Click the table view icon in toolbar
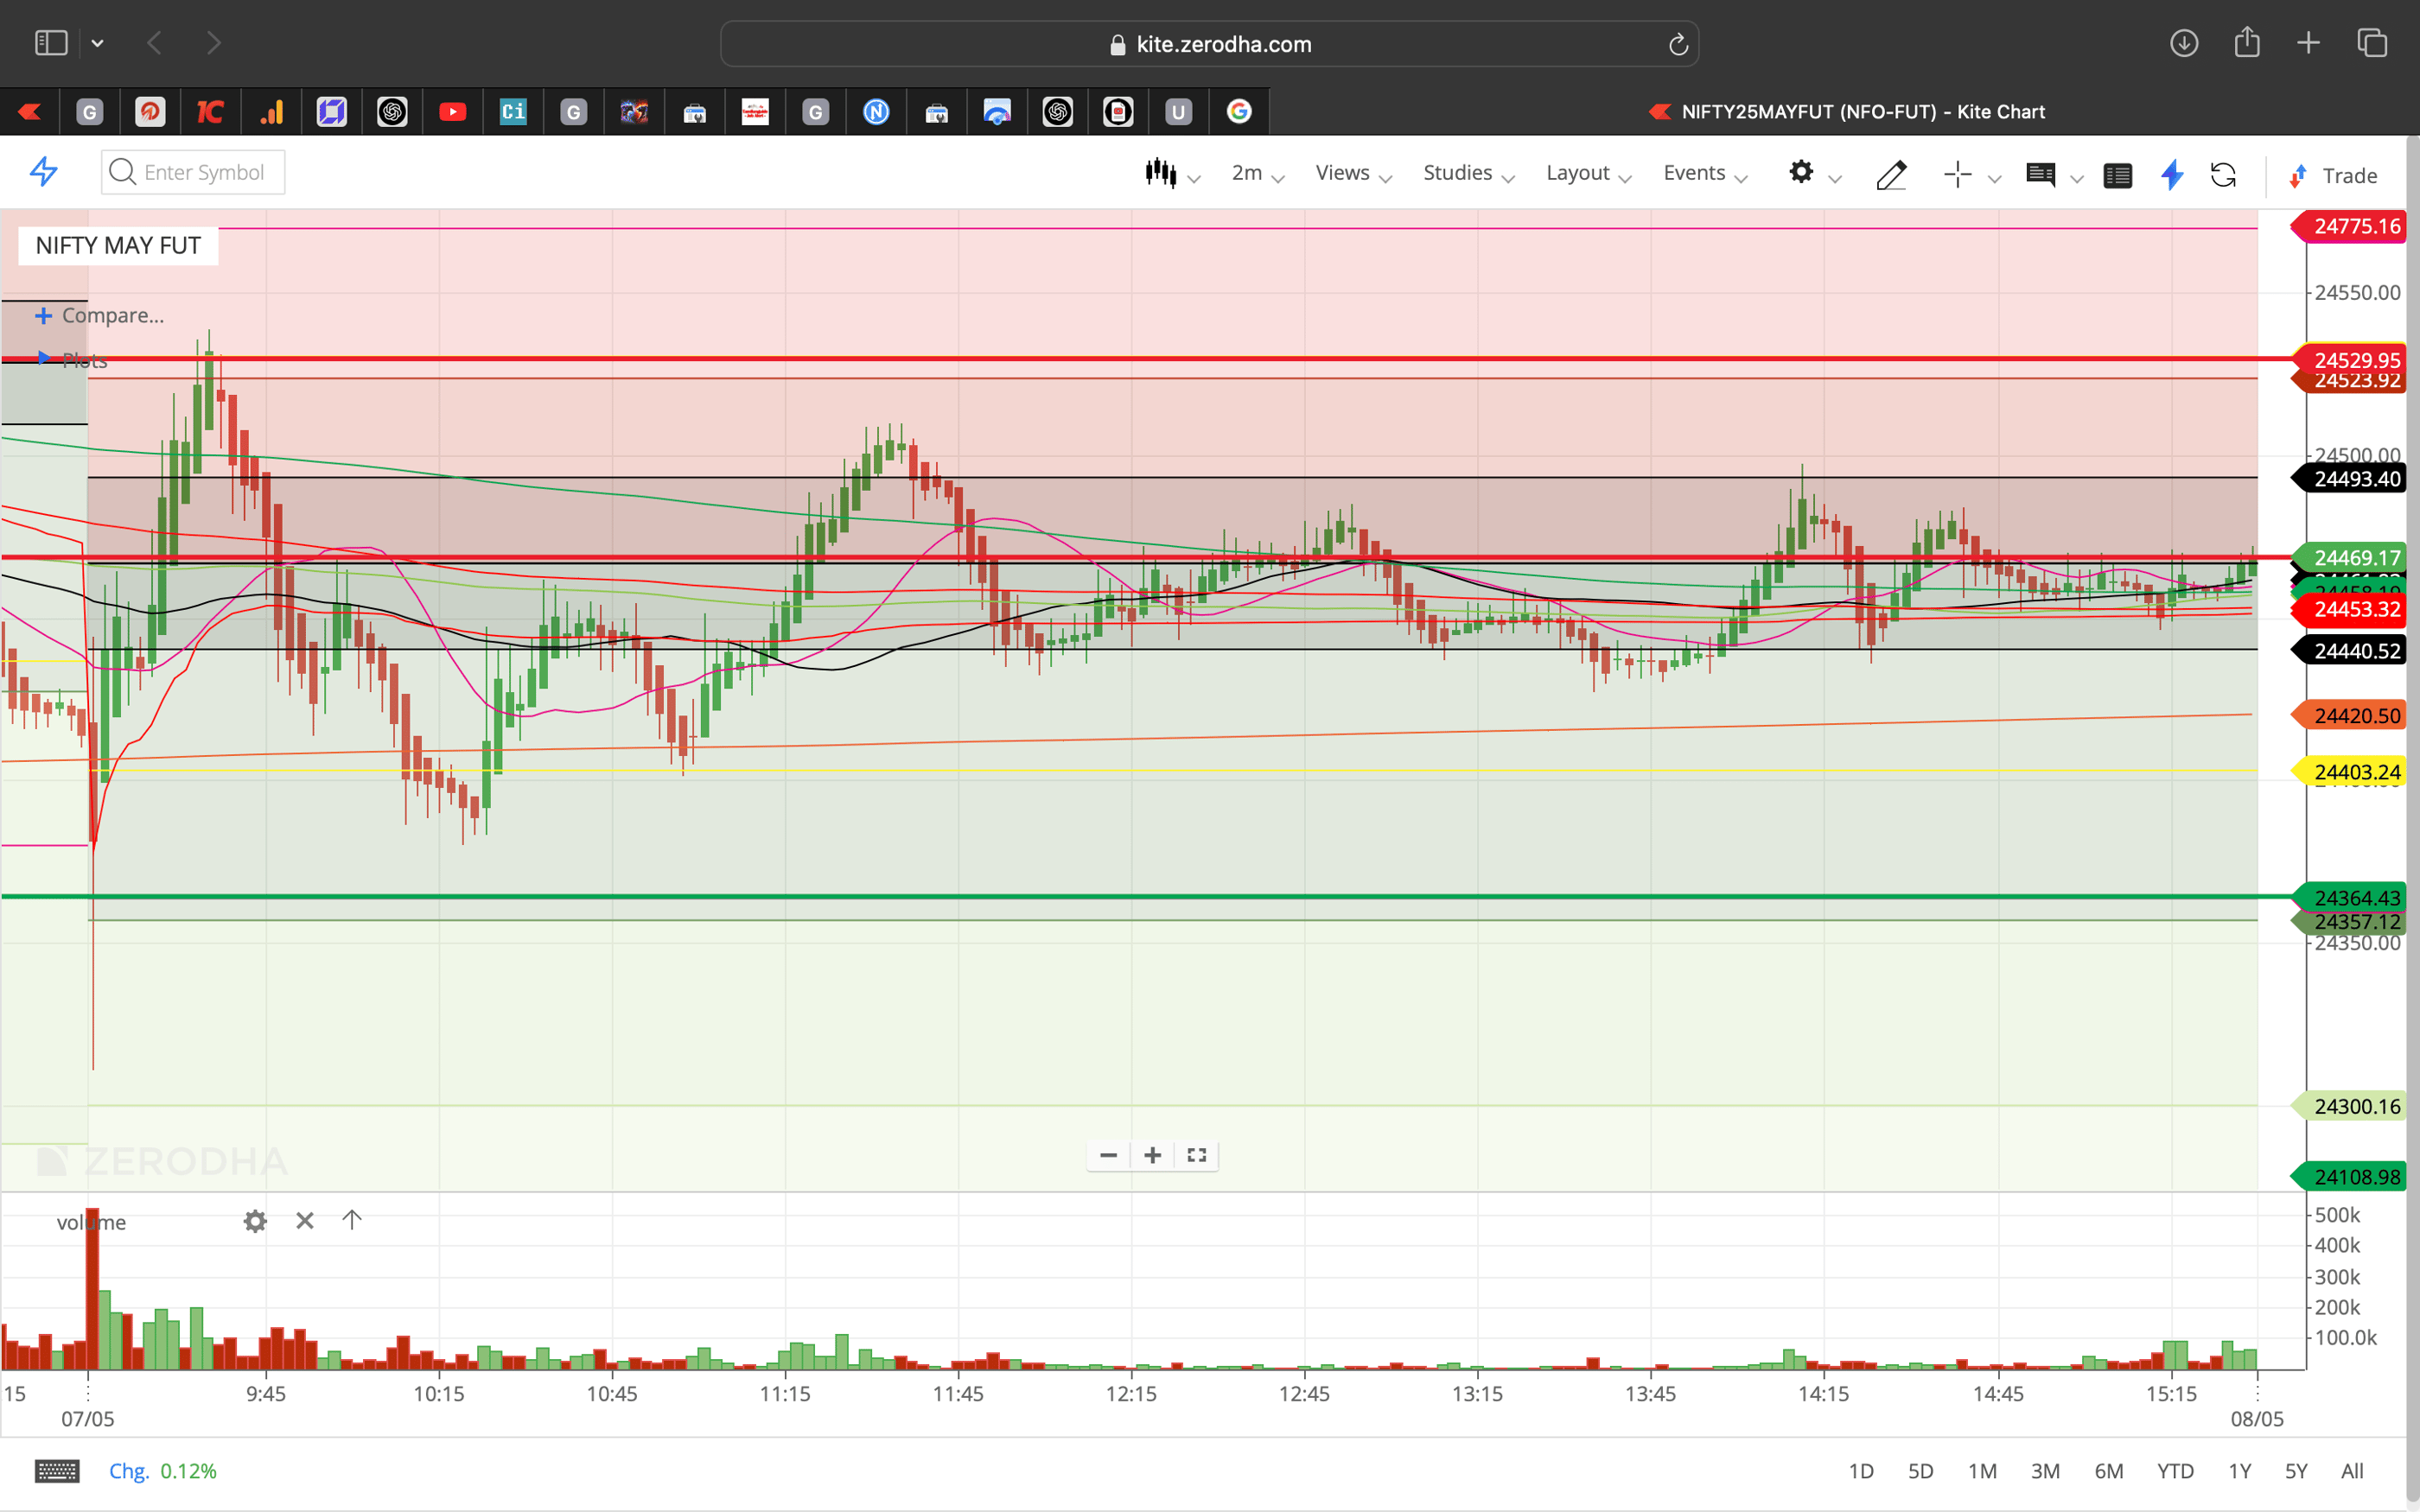Screen dimensions: 2420x1512 (2118, 175)
